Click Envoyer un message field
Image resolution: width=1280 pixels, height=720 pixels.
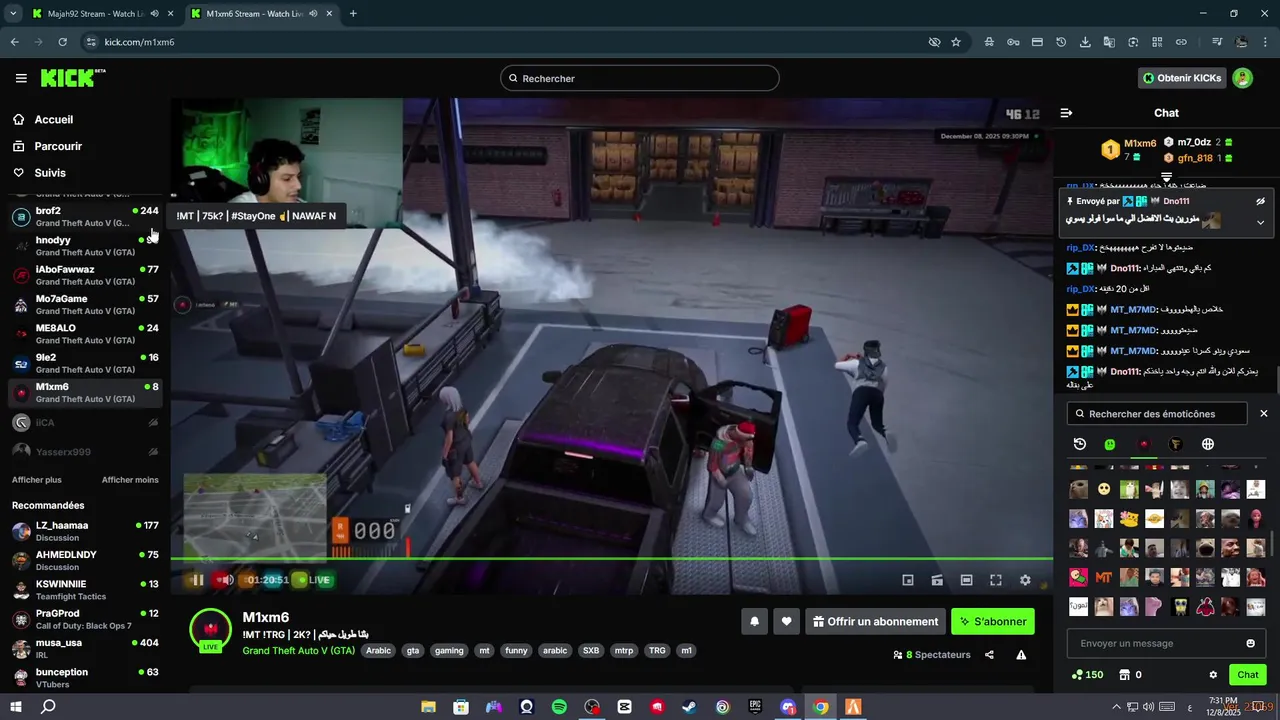[1155, 643]
